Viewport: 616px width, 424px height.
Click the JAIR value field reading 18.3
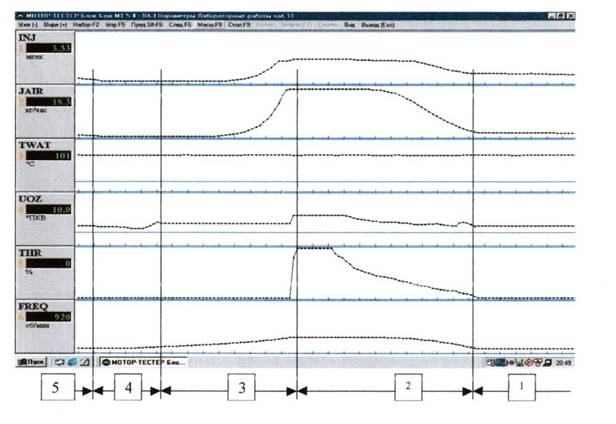(x=49, y=102)
